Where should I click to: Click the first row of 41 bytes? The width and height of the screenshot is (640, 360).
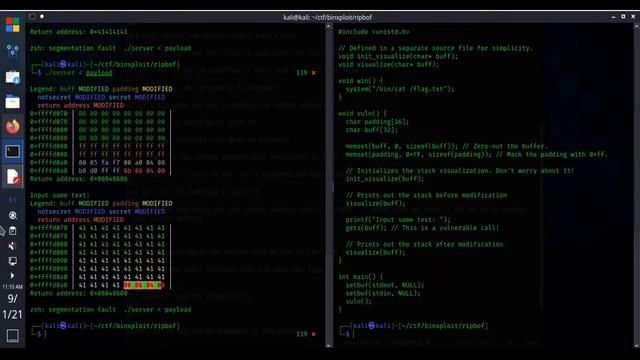pyautogui.click(x=122, y=228)
